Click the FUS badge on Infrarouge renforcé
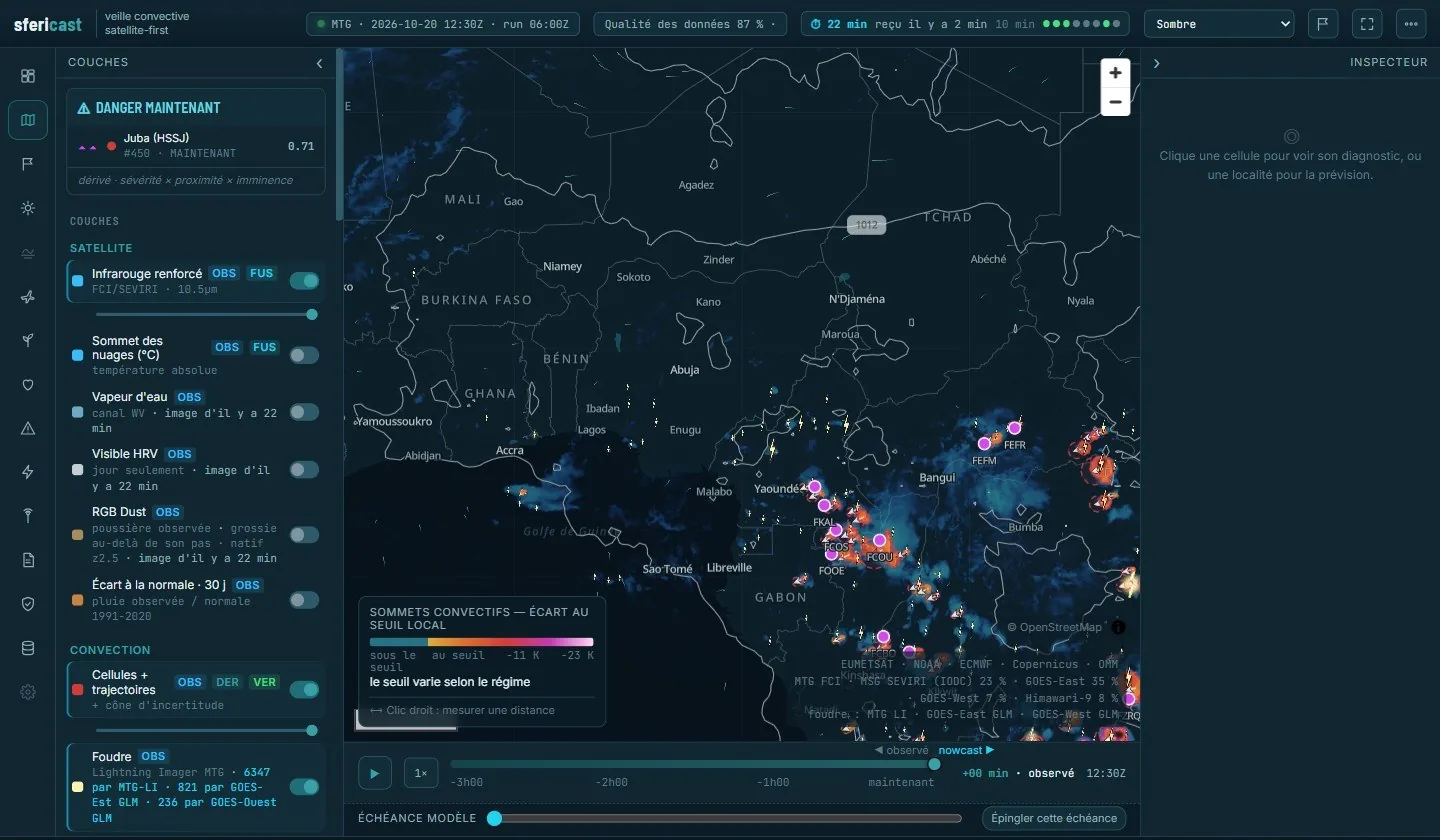The height and width of the screenshot is (840, 1440). tap(261, 273)
